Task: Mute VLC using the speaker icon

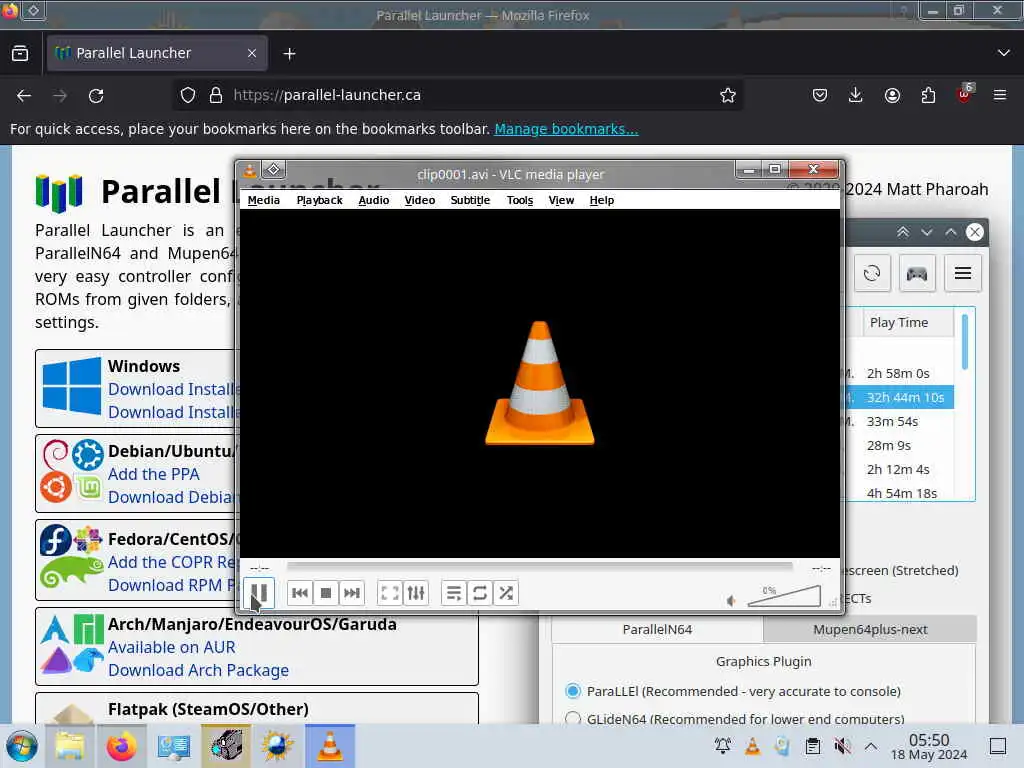Action: [x=731, y=600]
